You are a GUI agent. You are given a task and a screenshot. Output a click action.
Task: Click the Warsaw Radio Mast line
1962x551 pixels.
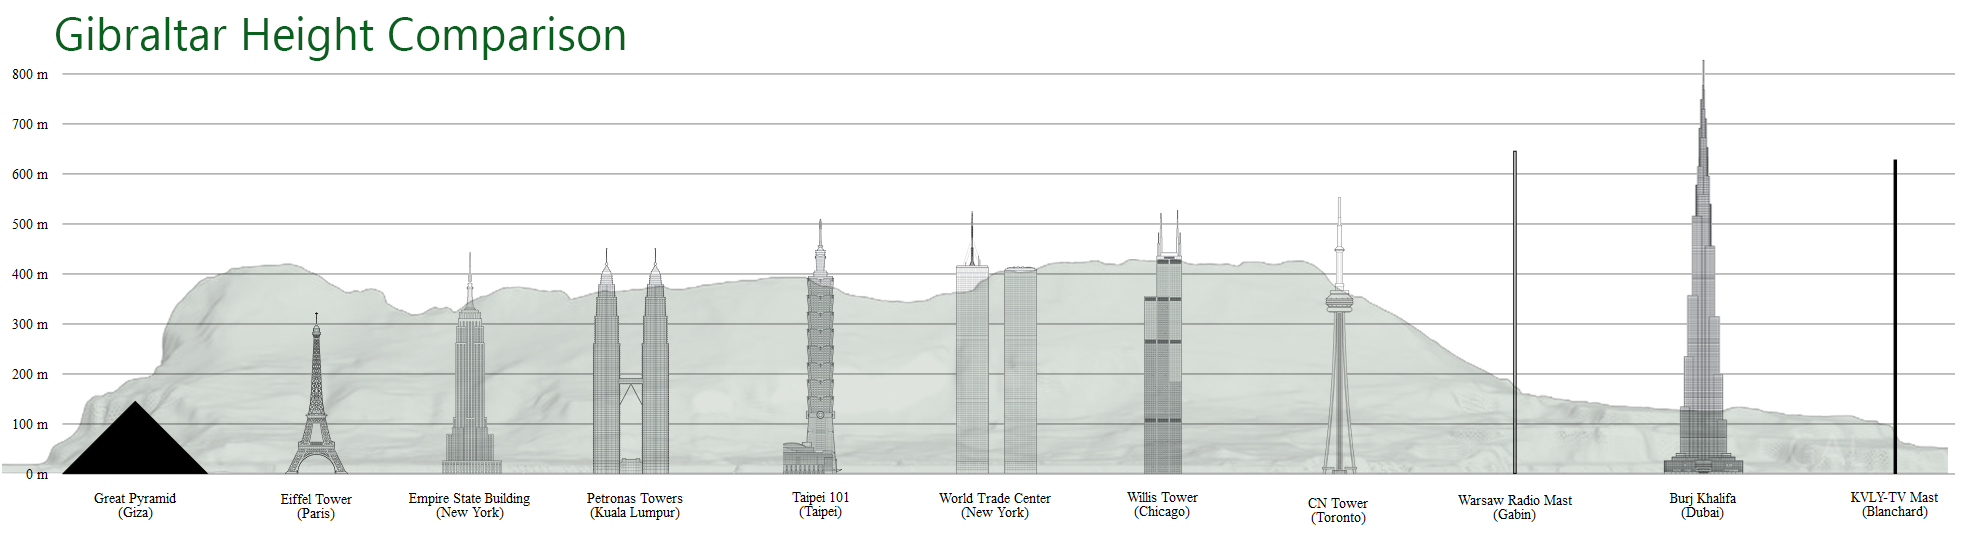point(1515,312)
